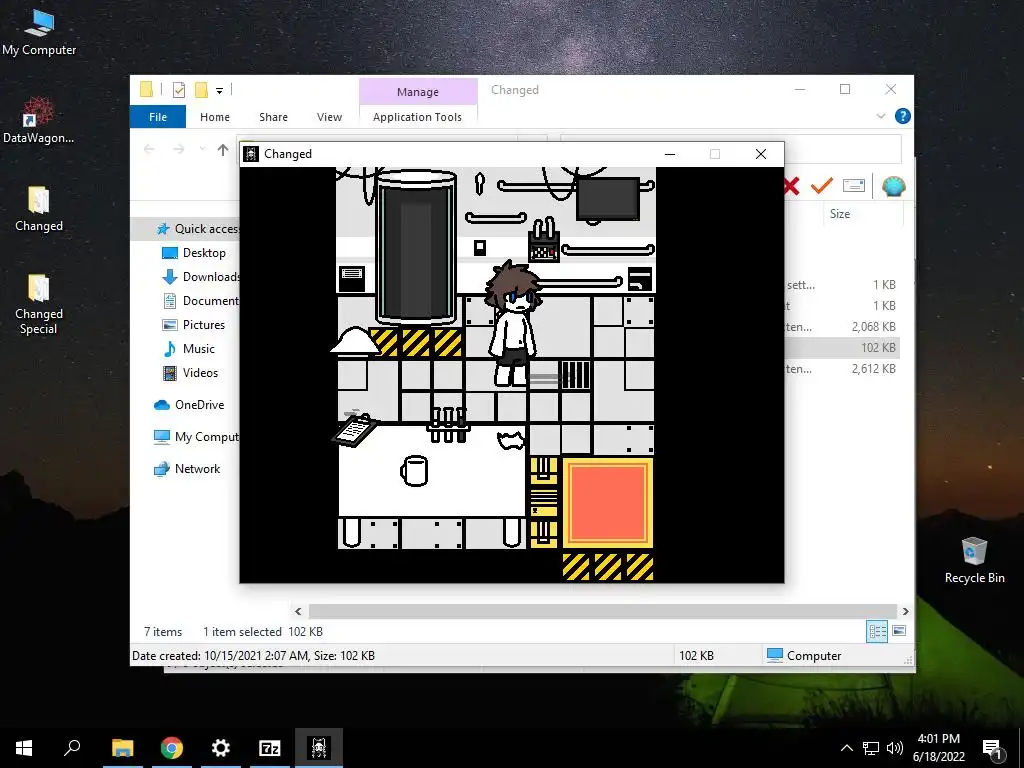The width and height of the screenshot is (1024, 768).
Task: Switch to large icons view in status bar
Action: coord(899,631)
